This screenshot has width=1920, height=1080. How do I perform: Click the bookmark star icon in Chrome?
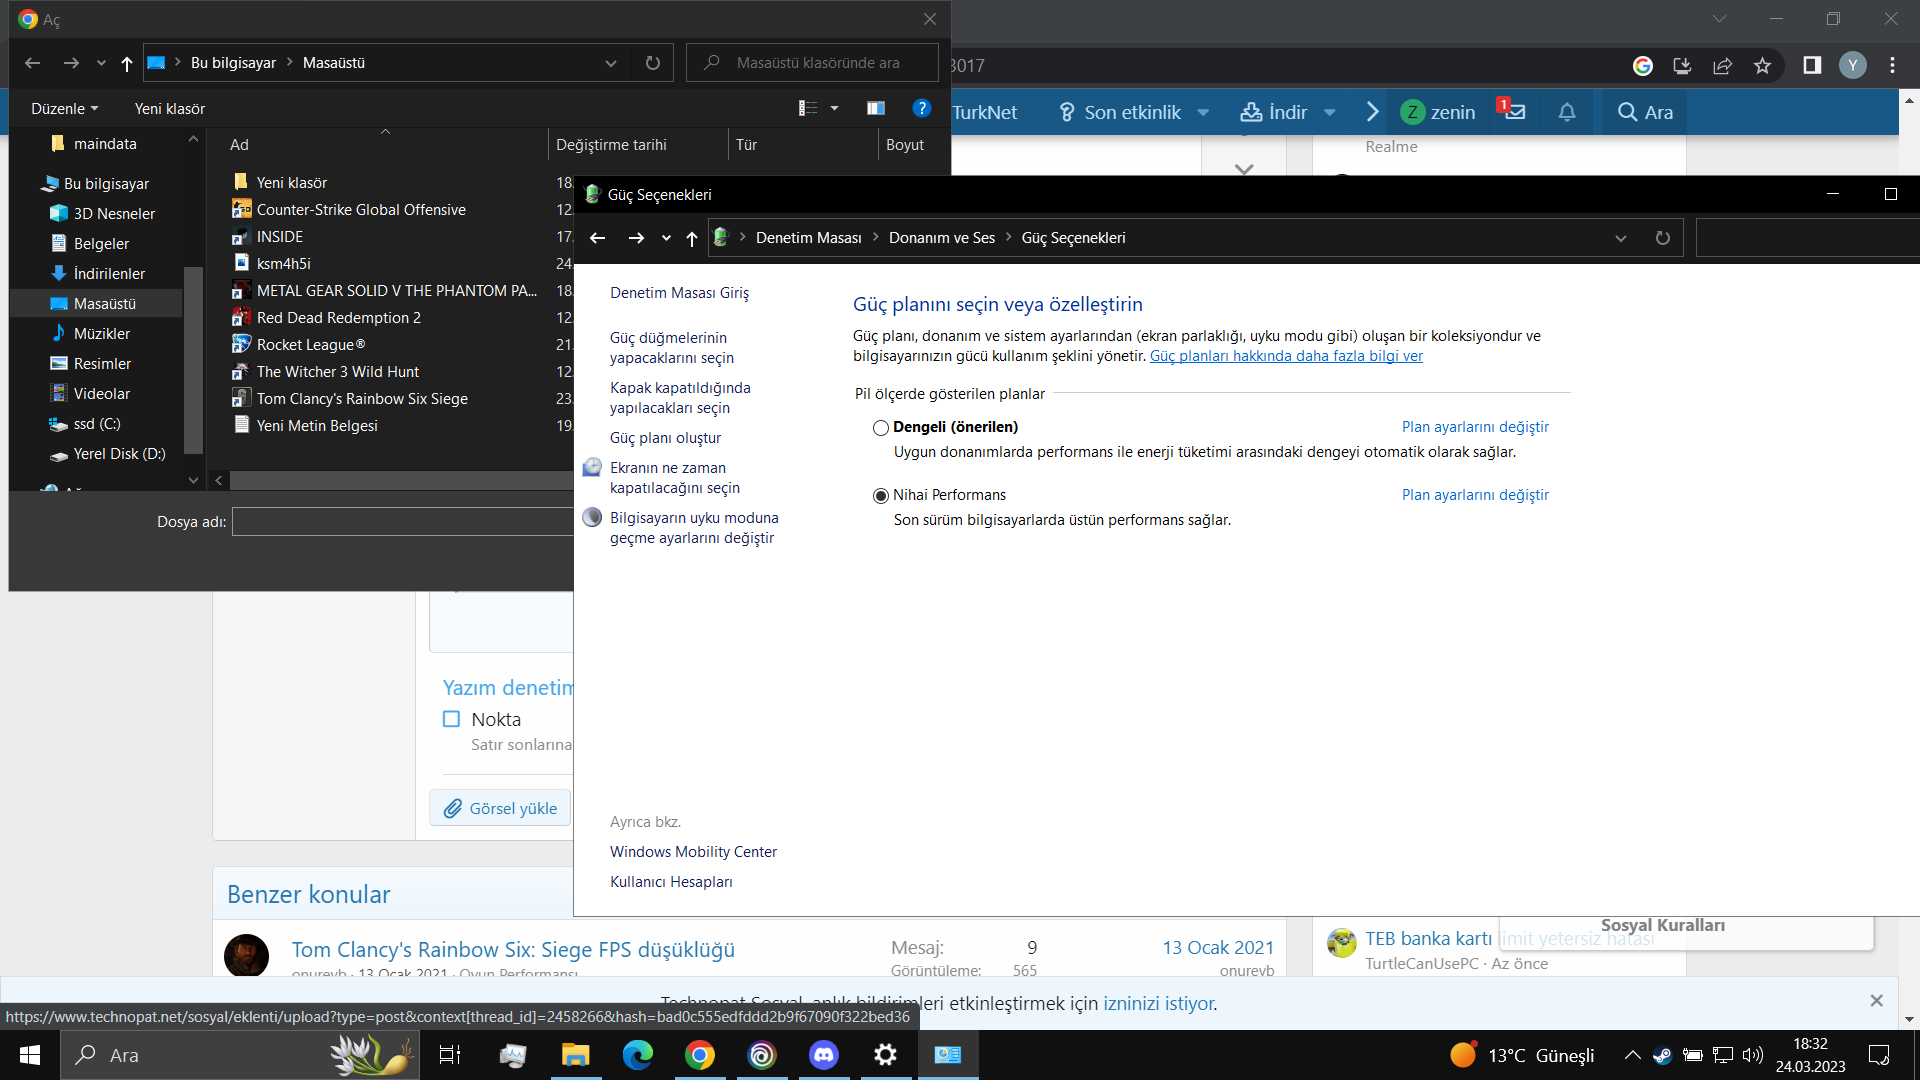[x=1762, y=66]
